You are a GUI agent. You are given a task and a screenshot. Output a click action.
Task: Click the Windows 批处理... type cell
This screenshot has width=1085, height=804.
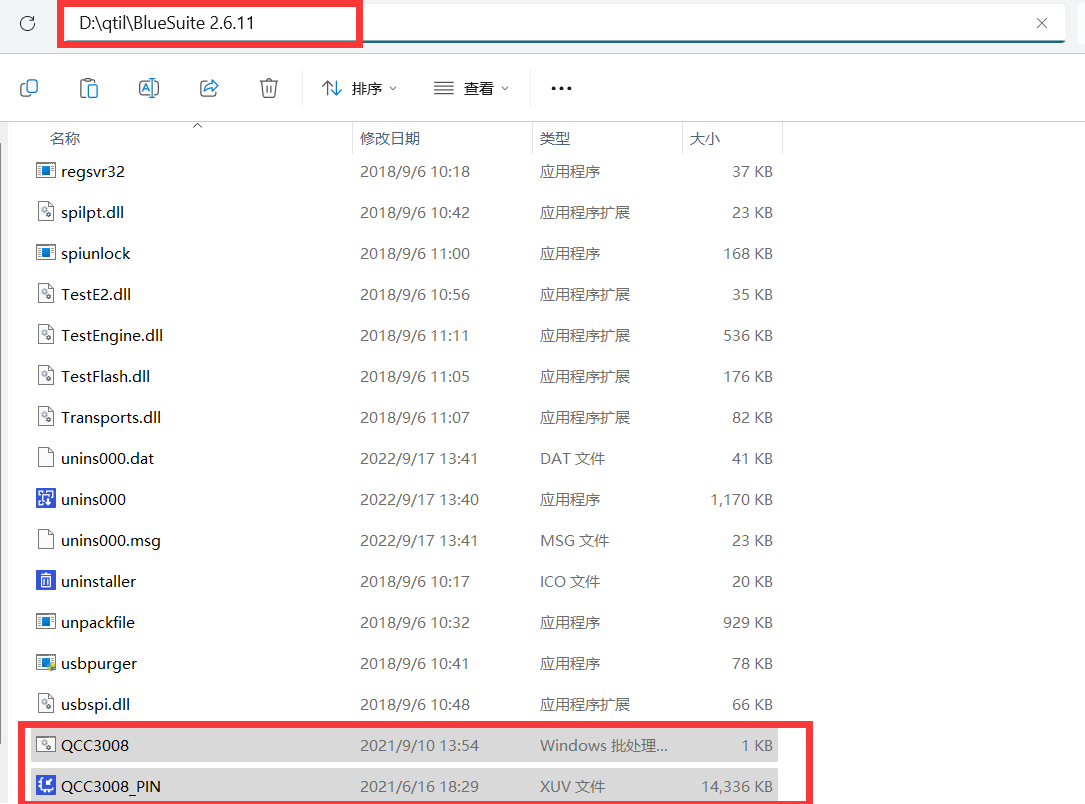click(603, 745)
